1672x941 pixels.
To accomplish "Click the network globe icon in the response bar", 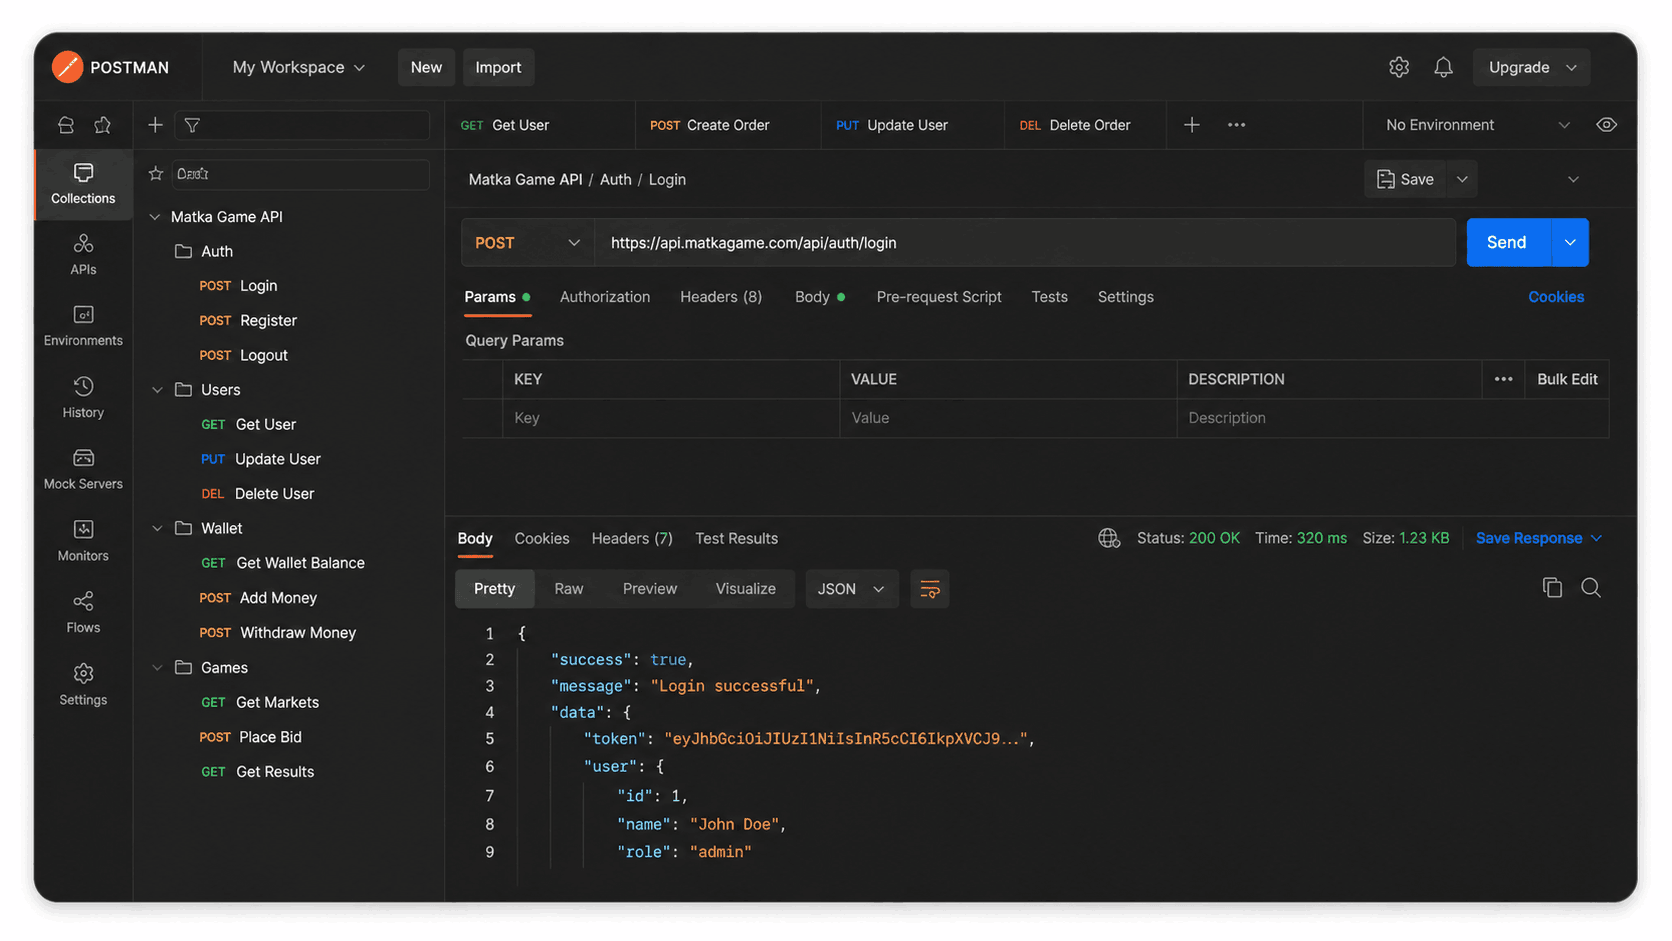I will [1109, 538].
